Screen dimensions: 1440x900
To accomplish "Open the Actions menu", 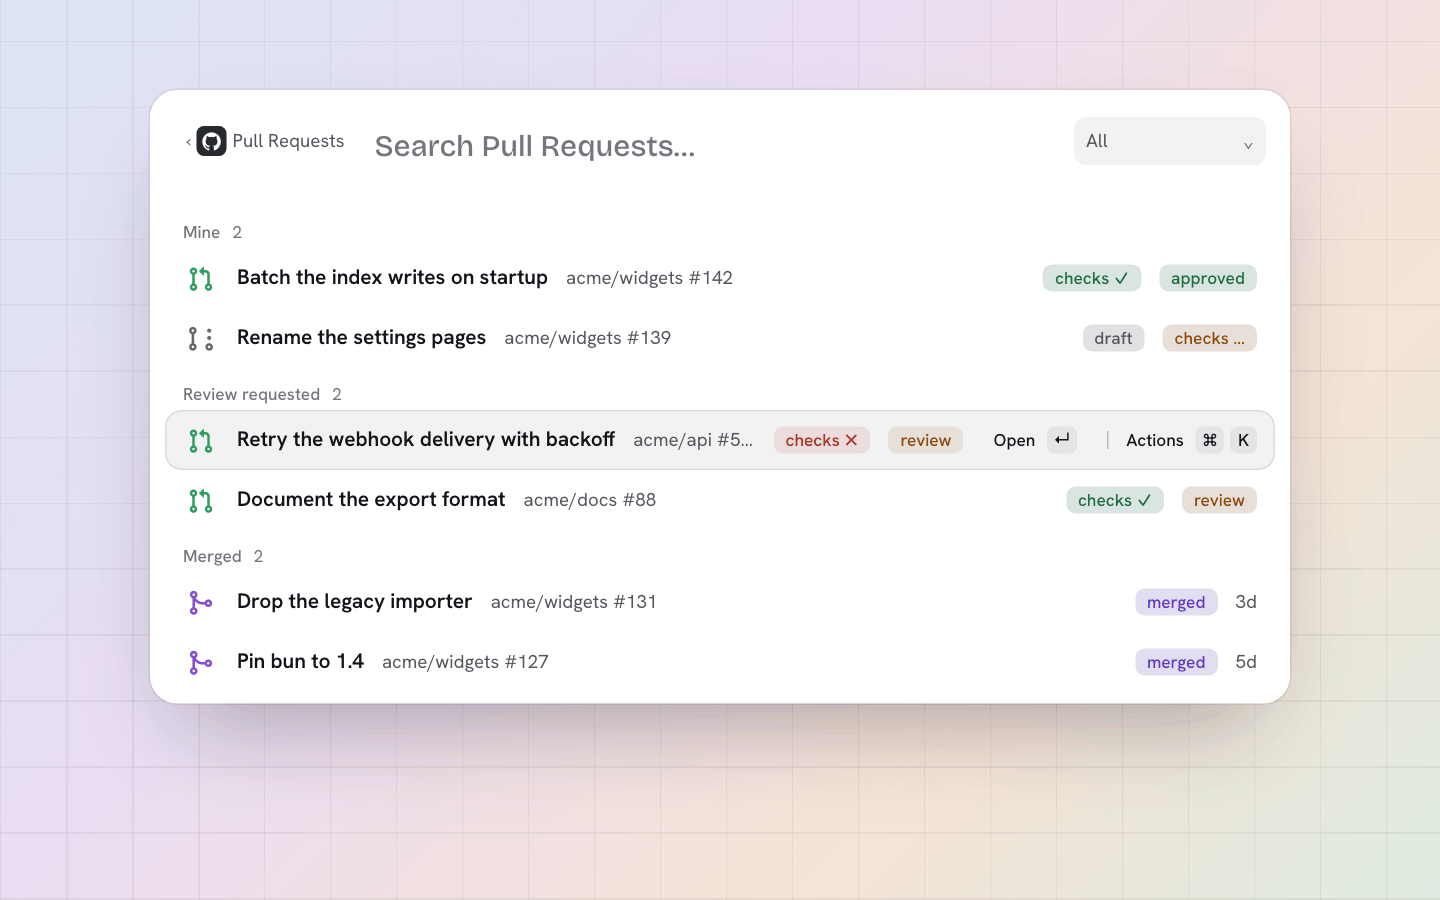I will coord(1190,440).
